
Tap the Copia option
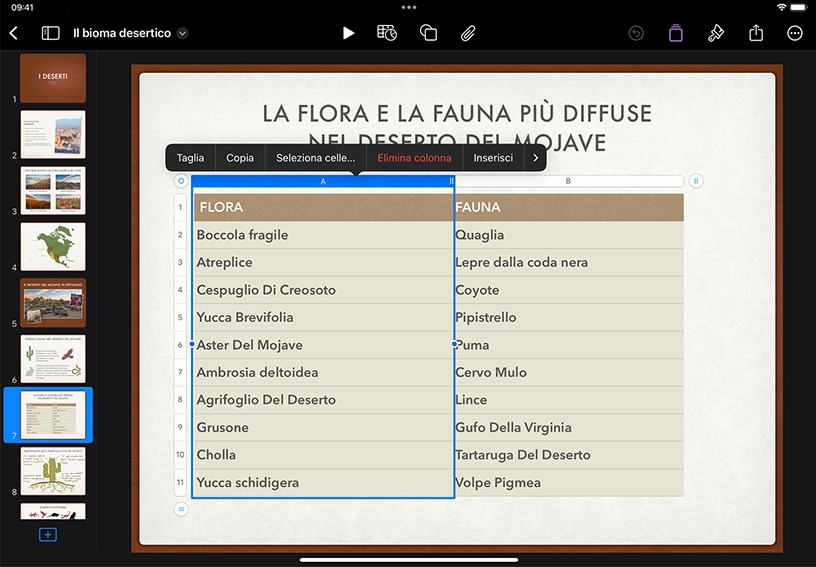click(x=240, y=158)
